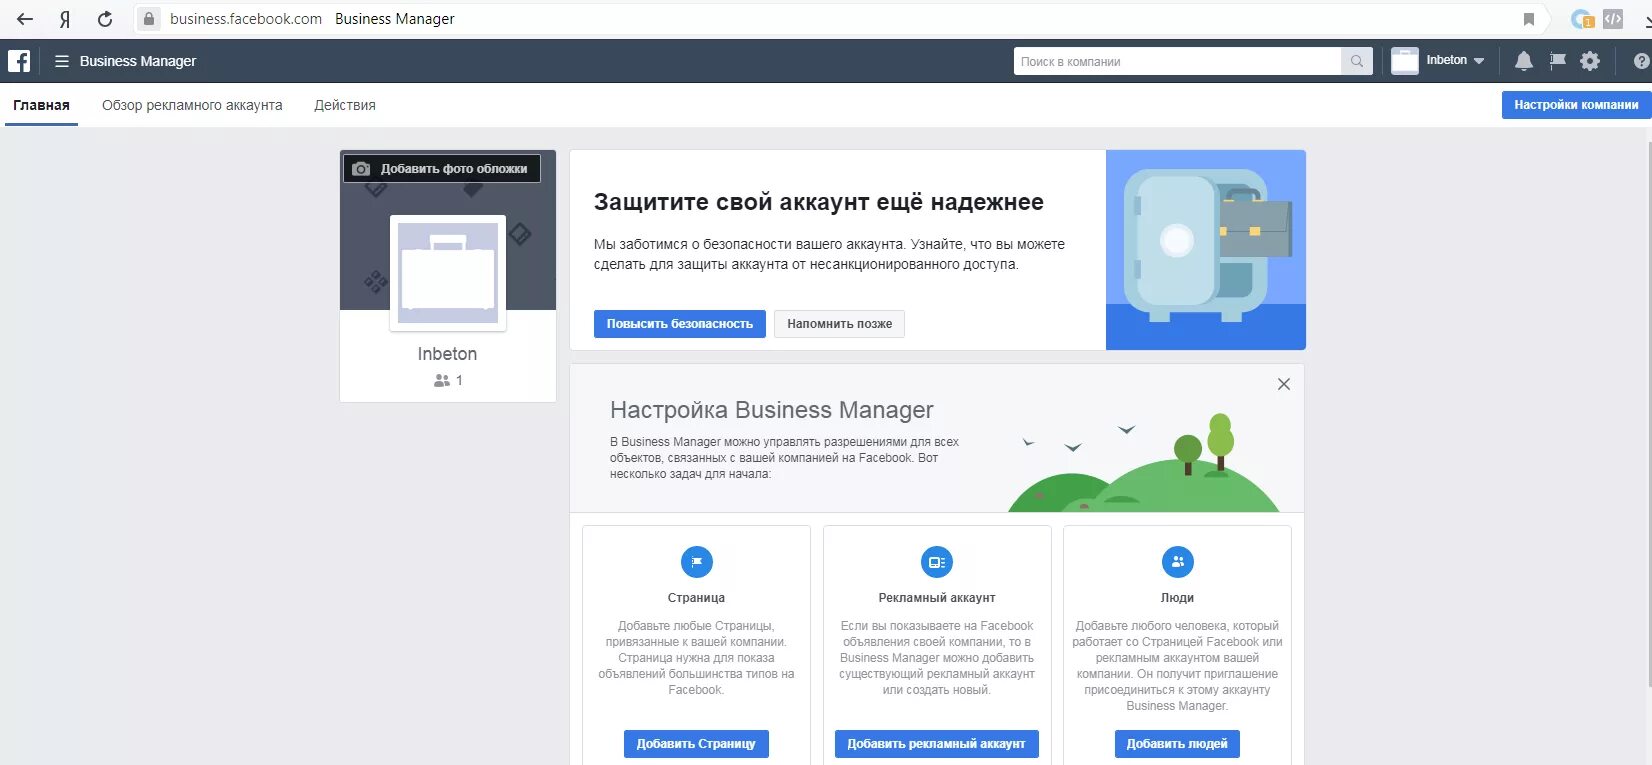Click the Facebook logo icon
Viewport: 1652px width, 765px height.
19,61
